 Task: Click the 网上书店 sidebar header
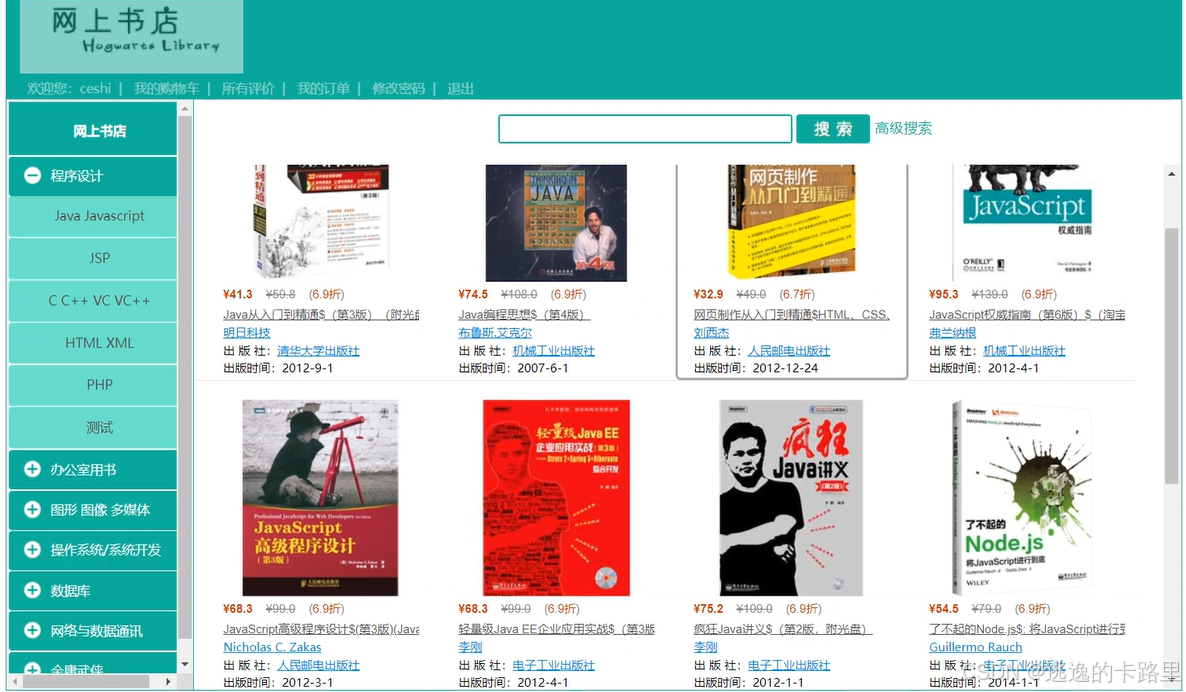click(93, 130)
